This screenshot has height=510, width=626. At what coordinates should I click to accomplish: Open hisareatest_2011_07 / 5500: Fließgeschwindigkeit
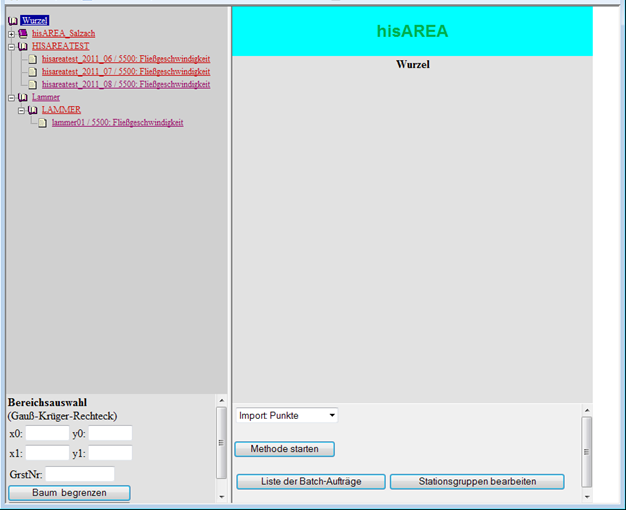126,71
